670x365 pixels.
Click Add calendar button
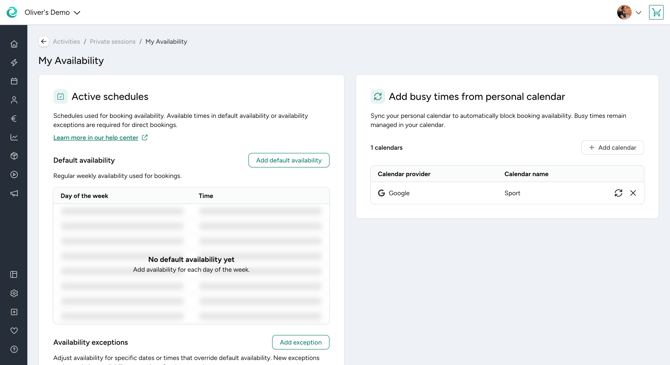pos(612,147)
